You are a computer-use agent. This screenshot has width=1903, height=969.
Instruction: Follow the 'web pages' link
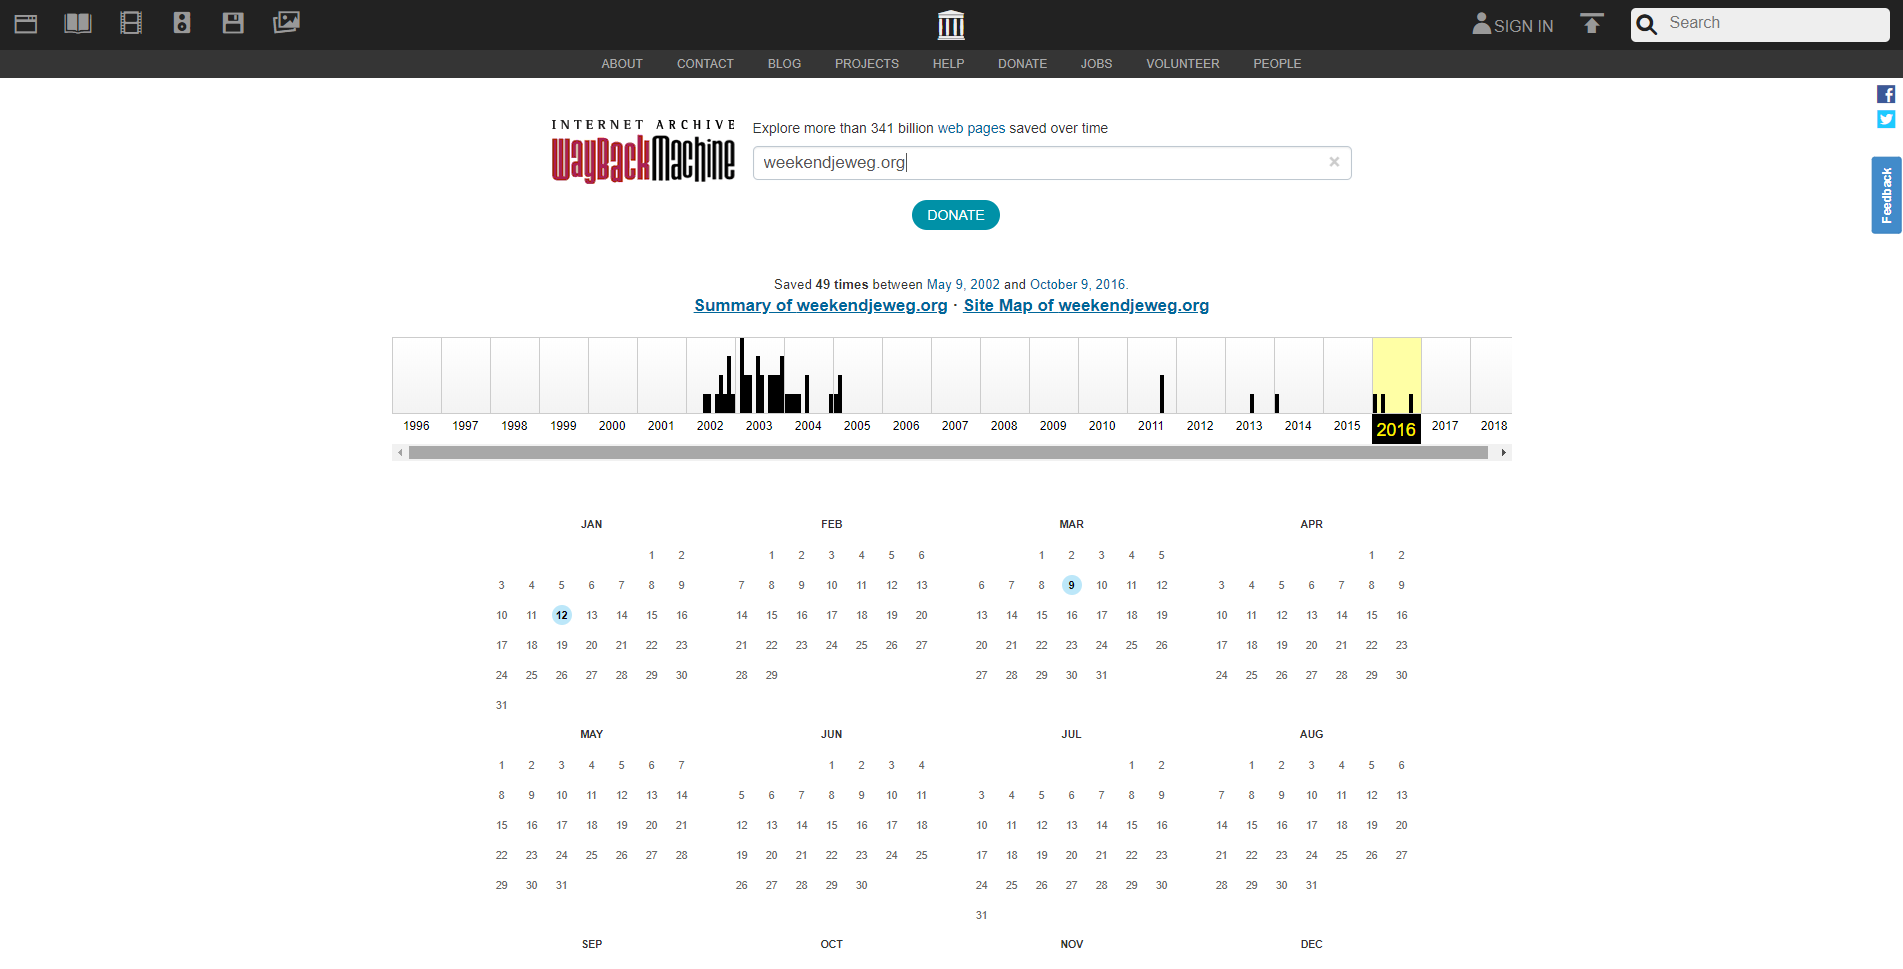click(x=971, y=128)
